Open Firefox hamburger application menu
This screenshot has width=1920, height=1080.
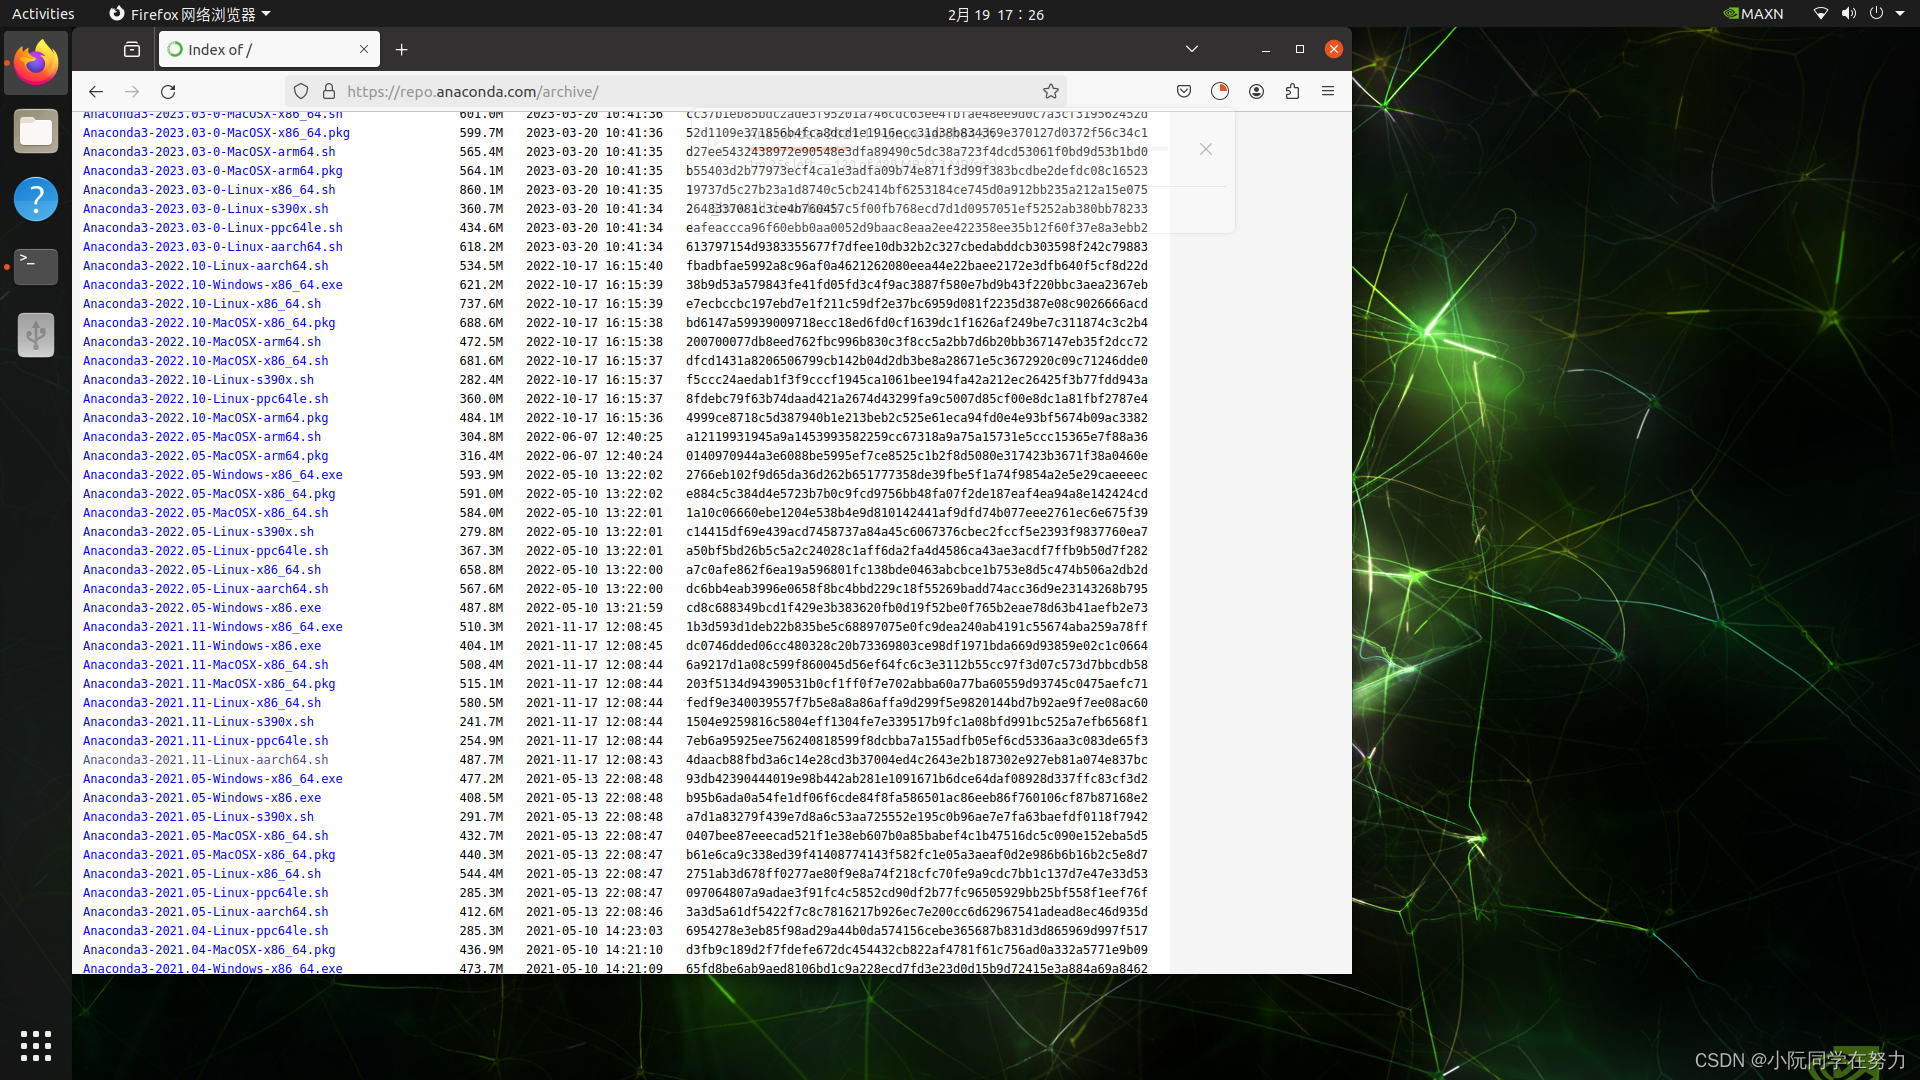1328,91
